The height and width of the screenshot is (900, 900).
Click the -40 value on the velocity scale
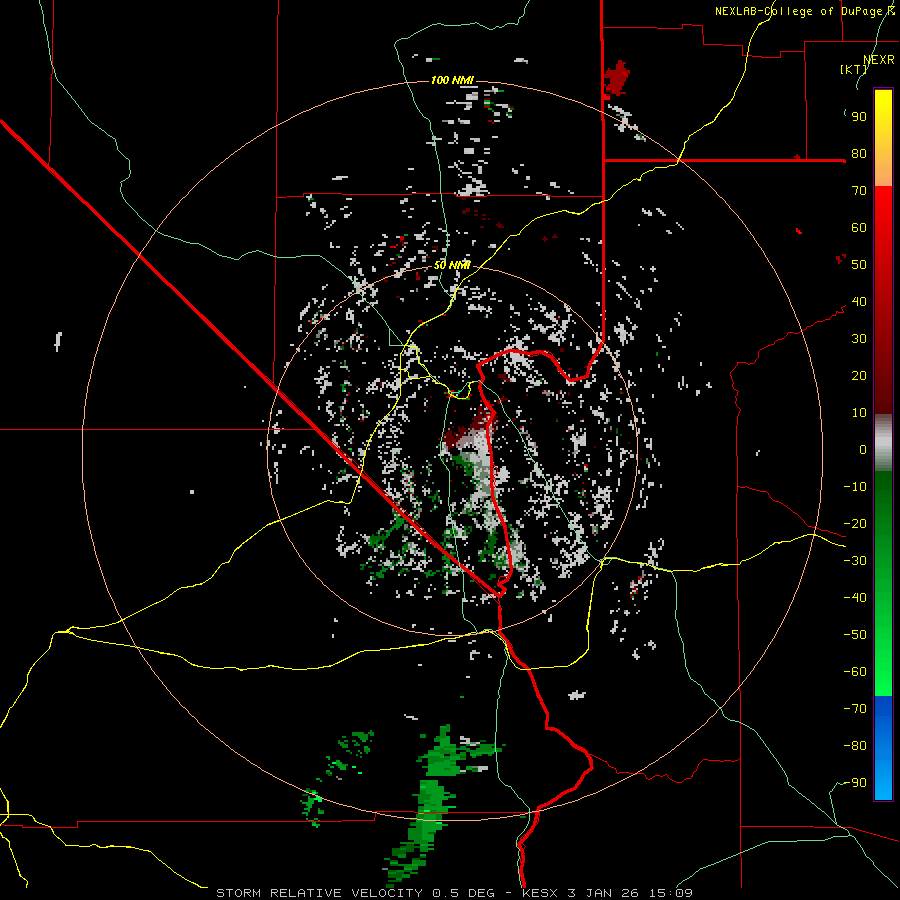point(855,598)
